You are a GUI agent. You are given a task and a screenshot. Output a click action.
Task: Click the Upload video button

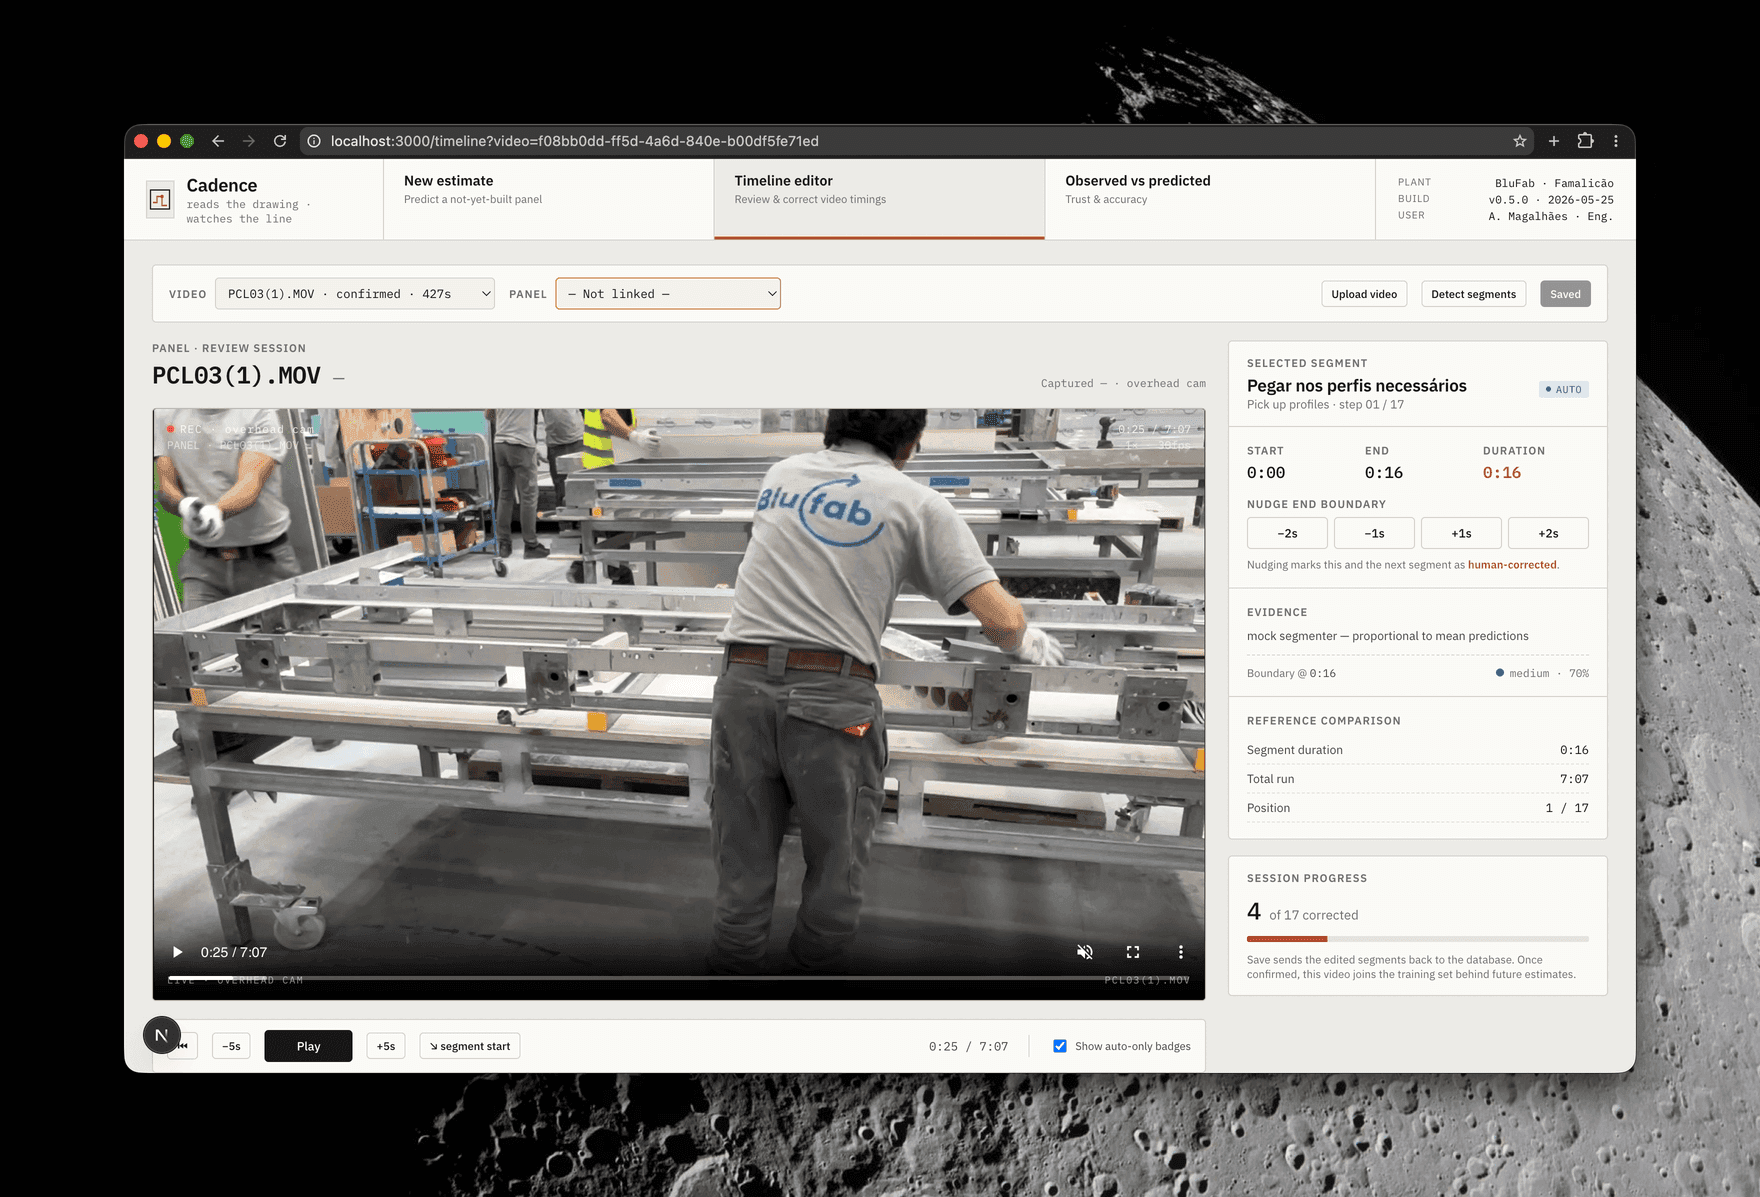point(1364,294)
